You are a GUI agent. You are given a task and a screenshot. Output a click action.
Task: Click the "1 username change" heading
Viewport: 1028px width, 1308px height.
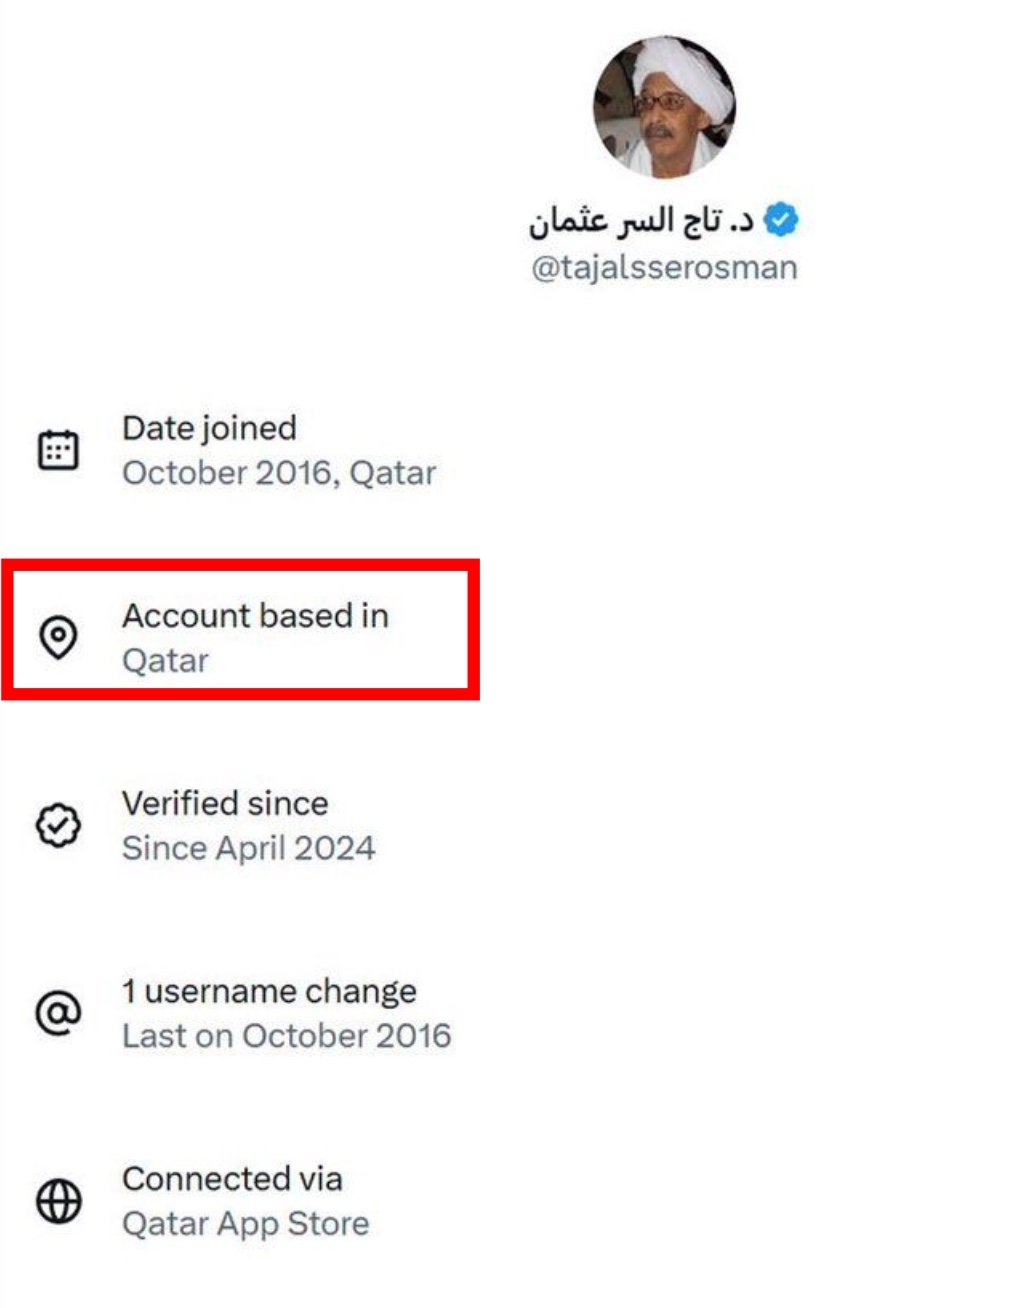[x=269, y=992]
